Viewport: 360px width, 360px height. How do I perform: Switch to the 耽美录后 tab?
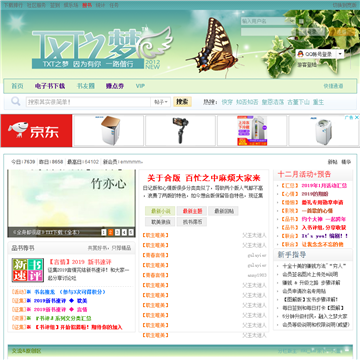click(x=160, y=222)
